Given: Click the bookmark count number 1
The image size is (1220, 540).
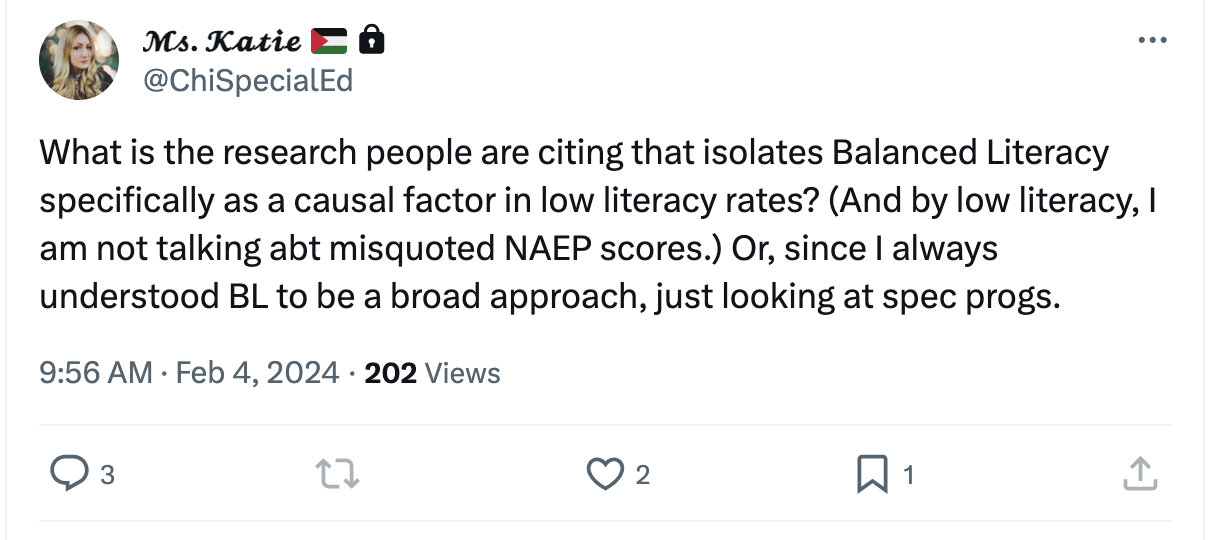Looking at the screenshot, I should coord(909,476).
